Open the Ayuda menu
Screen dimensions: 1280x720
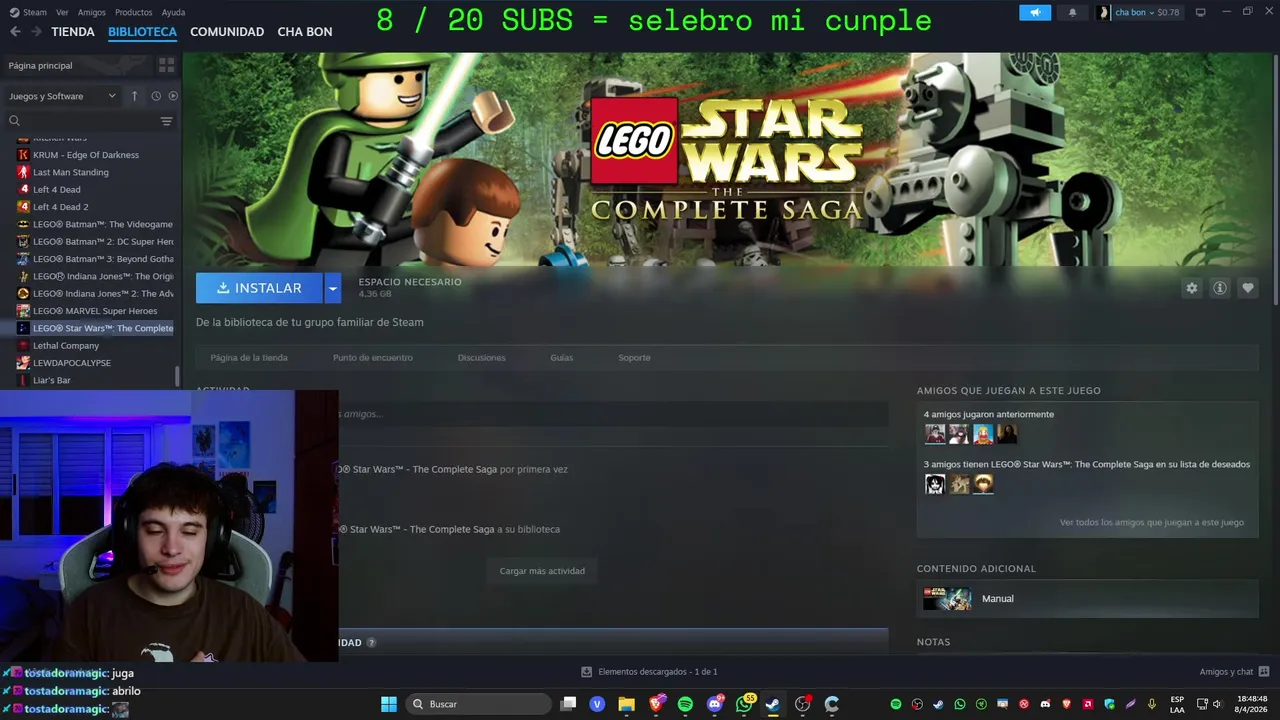click(x=173, y=12)
